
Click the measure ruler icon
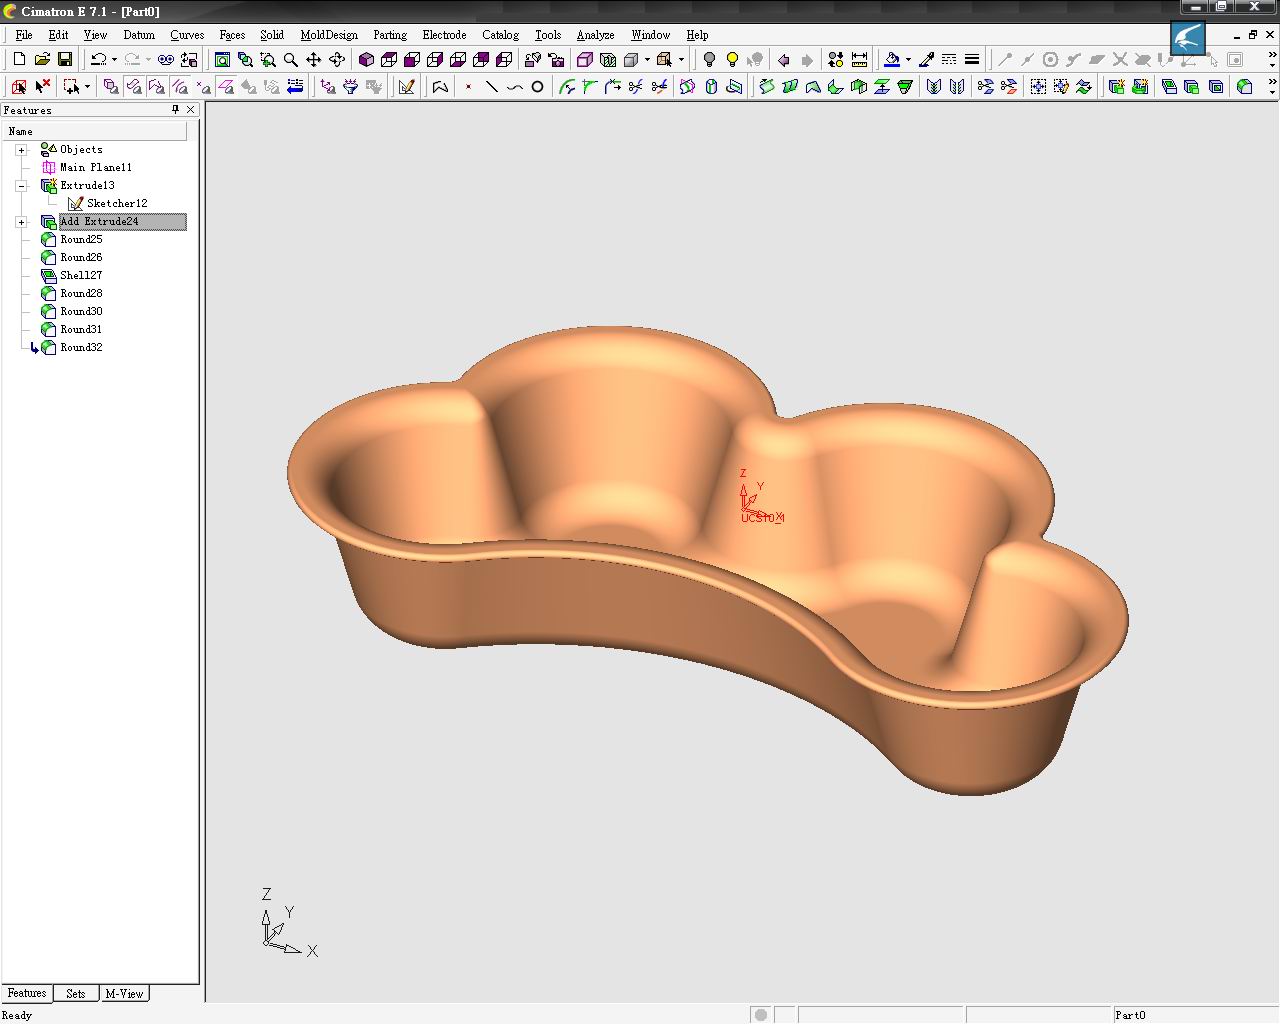click(x=859, y=60)
